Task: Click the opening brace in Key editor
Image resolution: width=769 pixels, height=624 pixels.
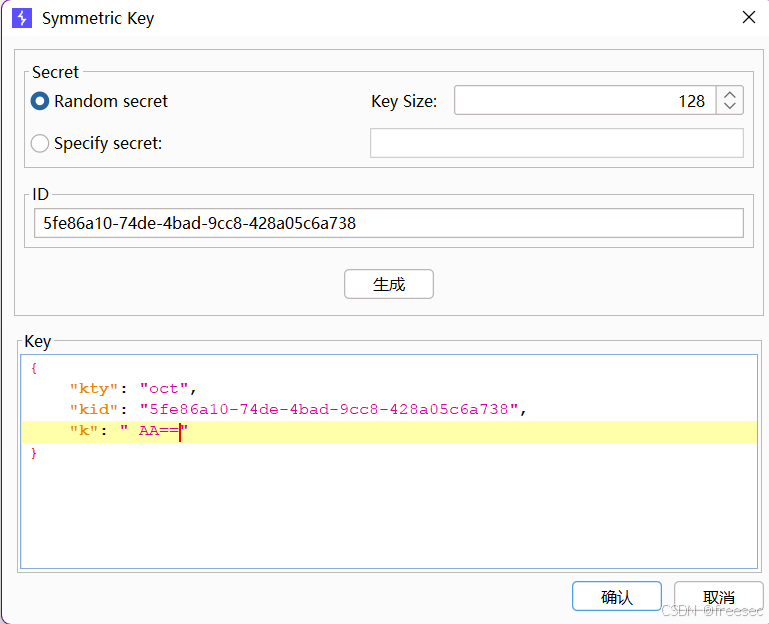Action: [x=34, y=368]
